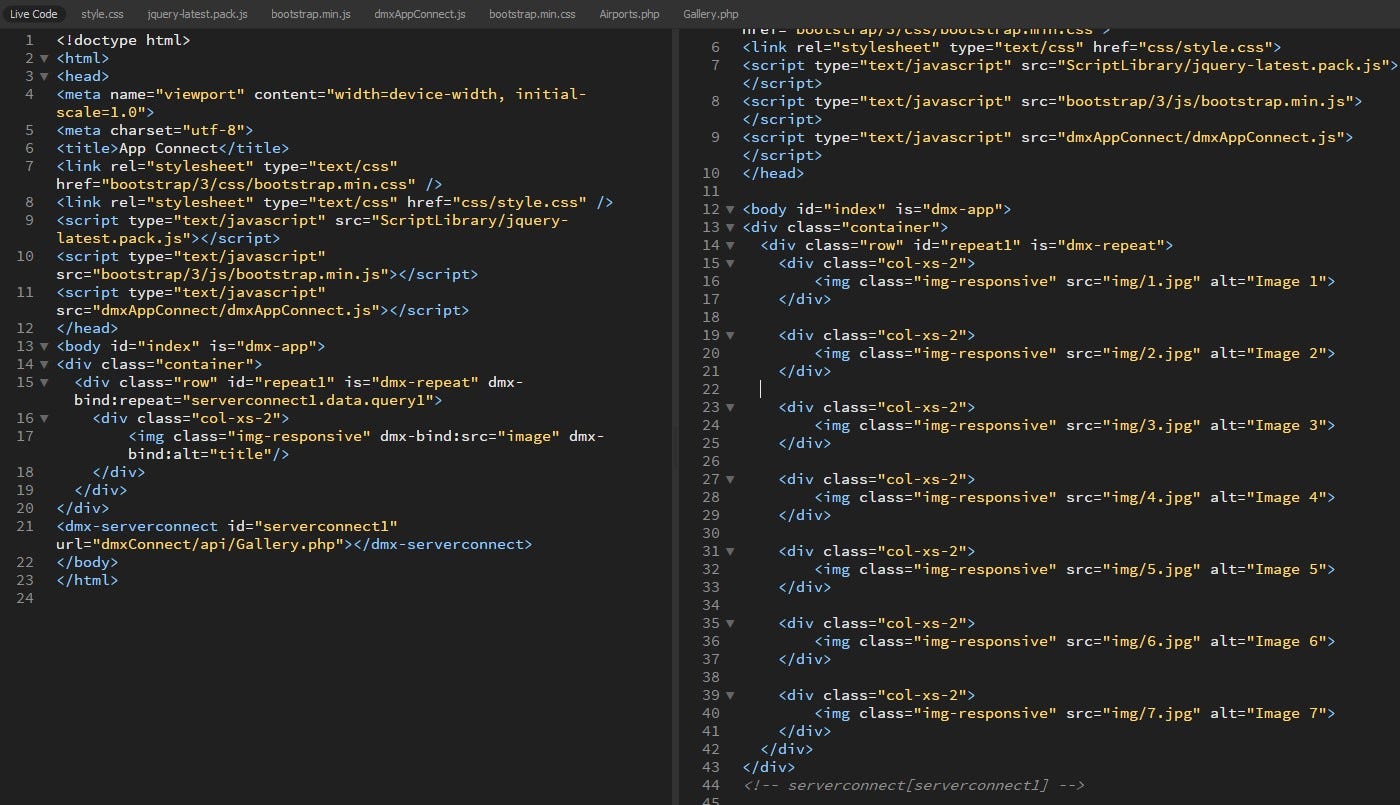This screenshot has height=805, width=1400.
Task: Collapse the div on right line 19
Action: (x=730, y=336)
